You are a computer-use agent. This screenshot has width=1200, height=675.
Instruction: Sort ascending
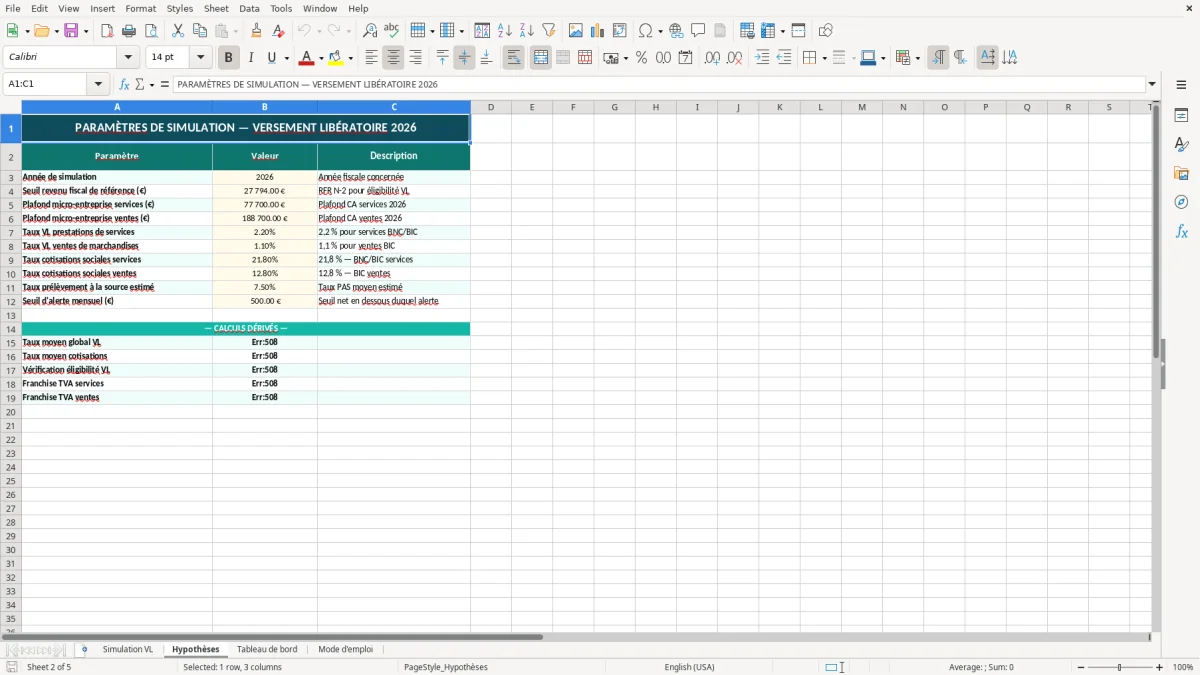(x=505, y=31)
